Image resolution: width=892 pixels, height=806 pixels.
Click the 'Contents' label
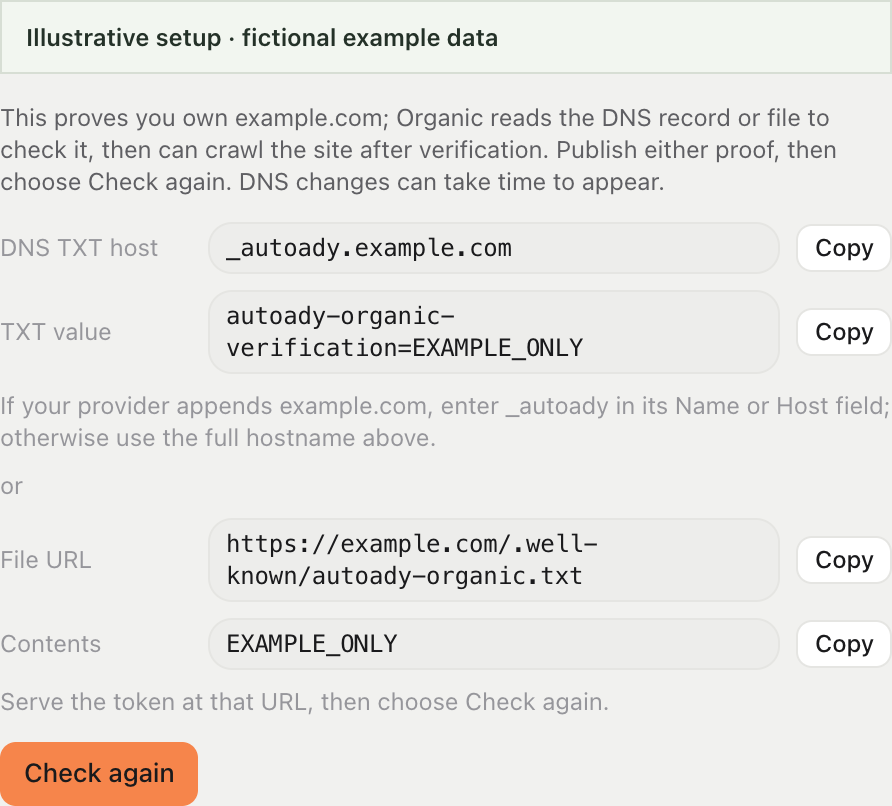click(x=51, y=644)
